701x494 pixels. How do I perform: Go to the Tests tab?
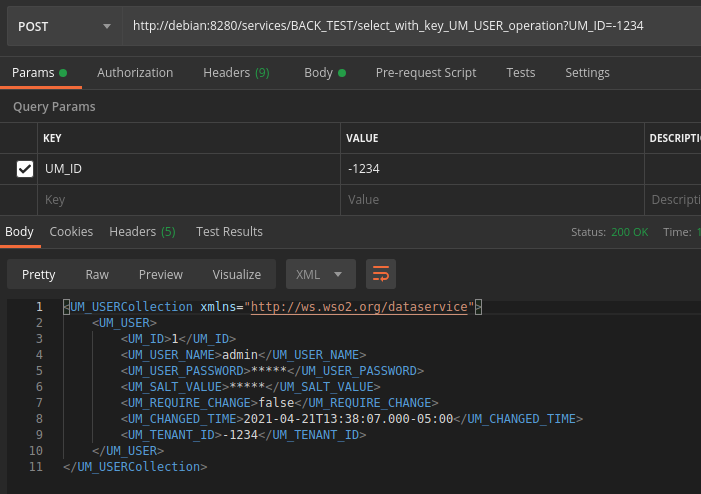pos(520,73)
